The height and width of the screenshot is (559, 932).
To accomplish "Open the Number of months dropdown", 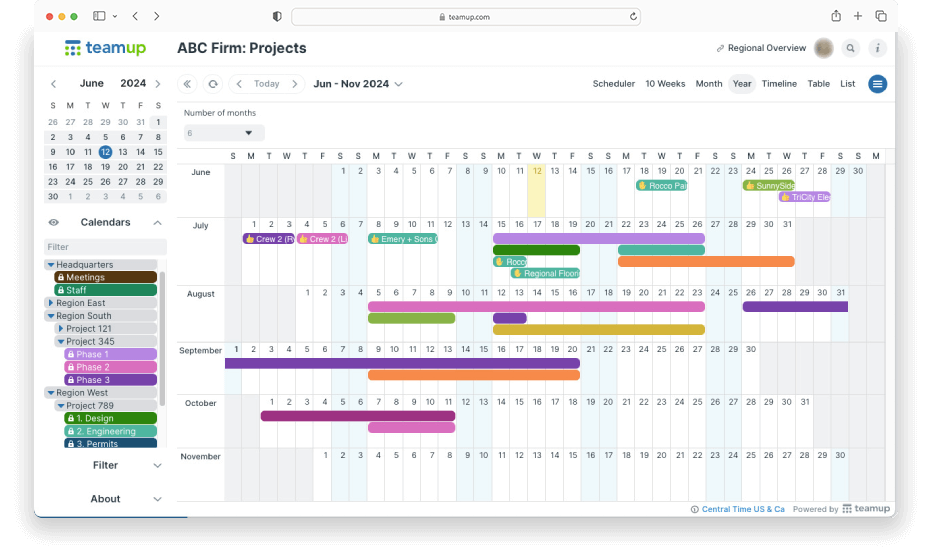I will tap(224, 132).
